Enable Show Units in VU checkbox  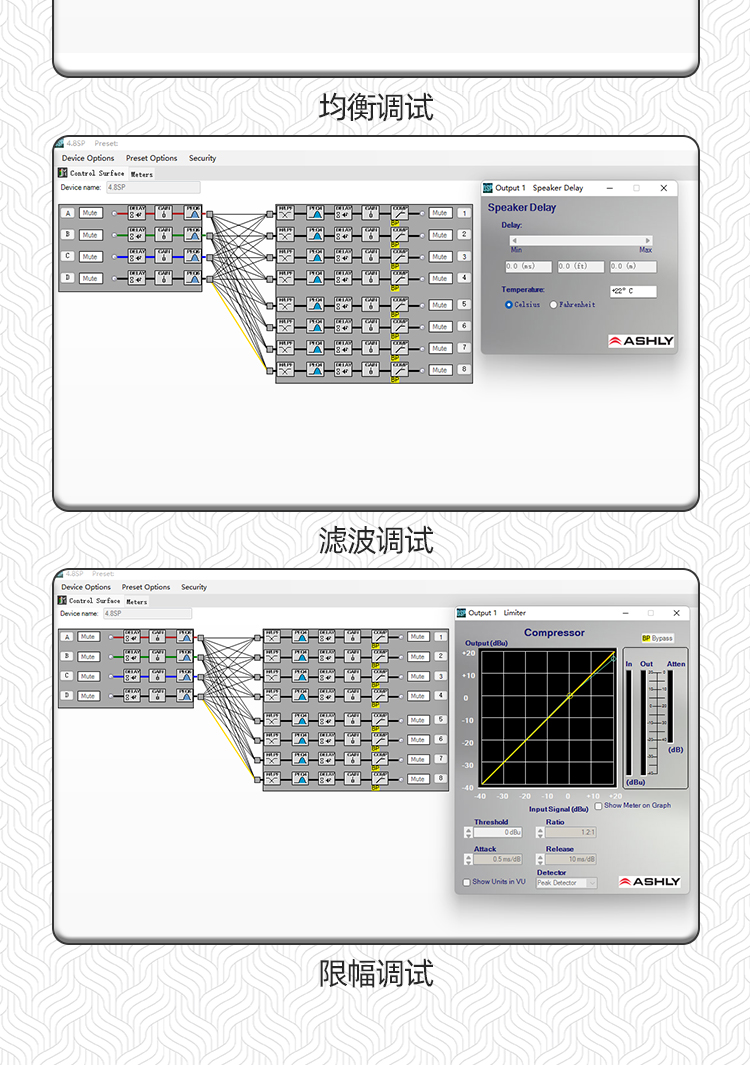(x=467, y=882)
